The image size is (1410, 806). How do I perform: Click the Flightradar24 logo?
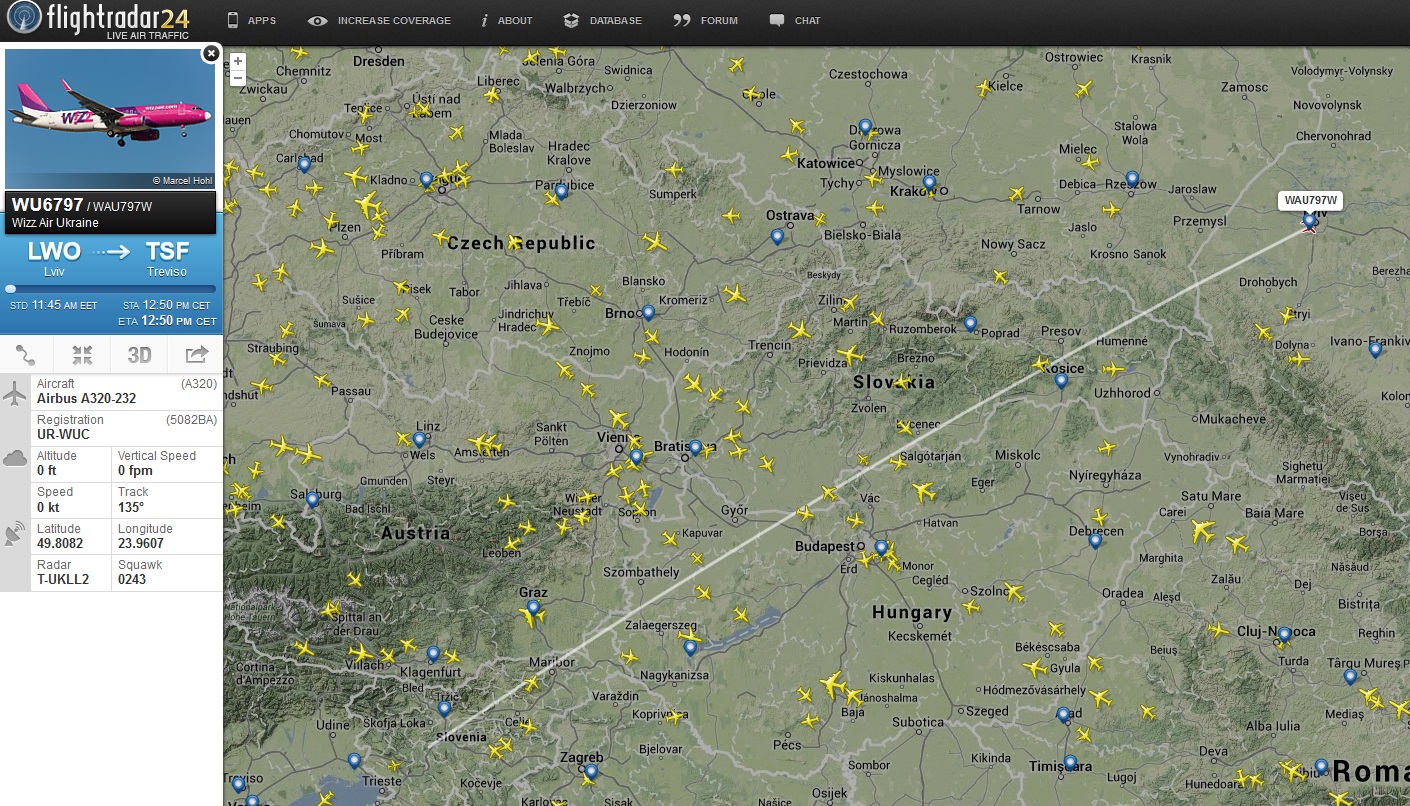click(x=110, y=20)
